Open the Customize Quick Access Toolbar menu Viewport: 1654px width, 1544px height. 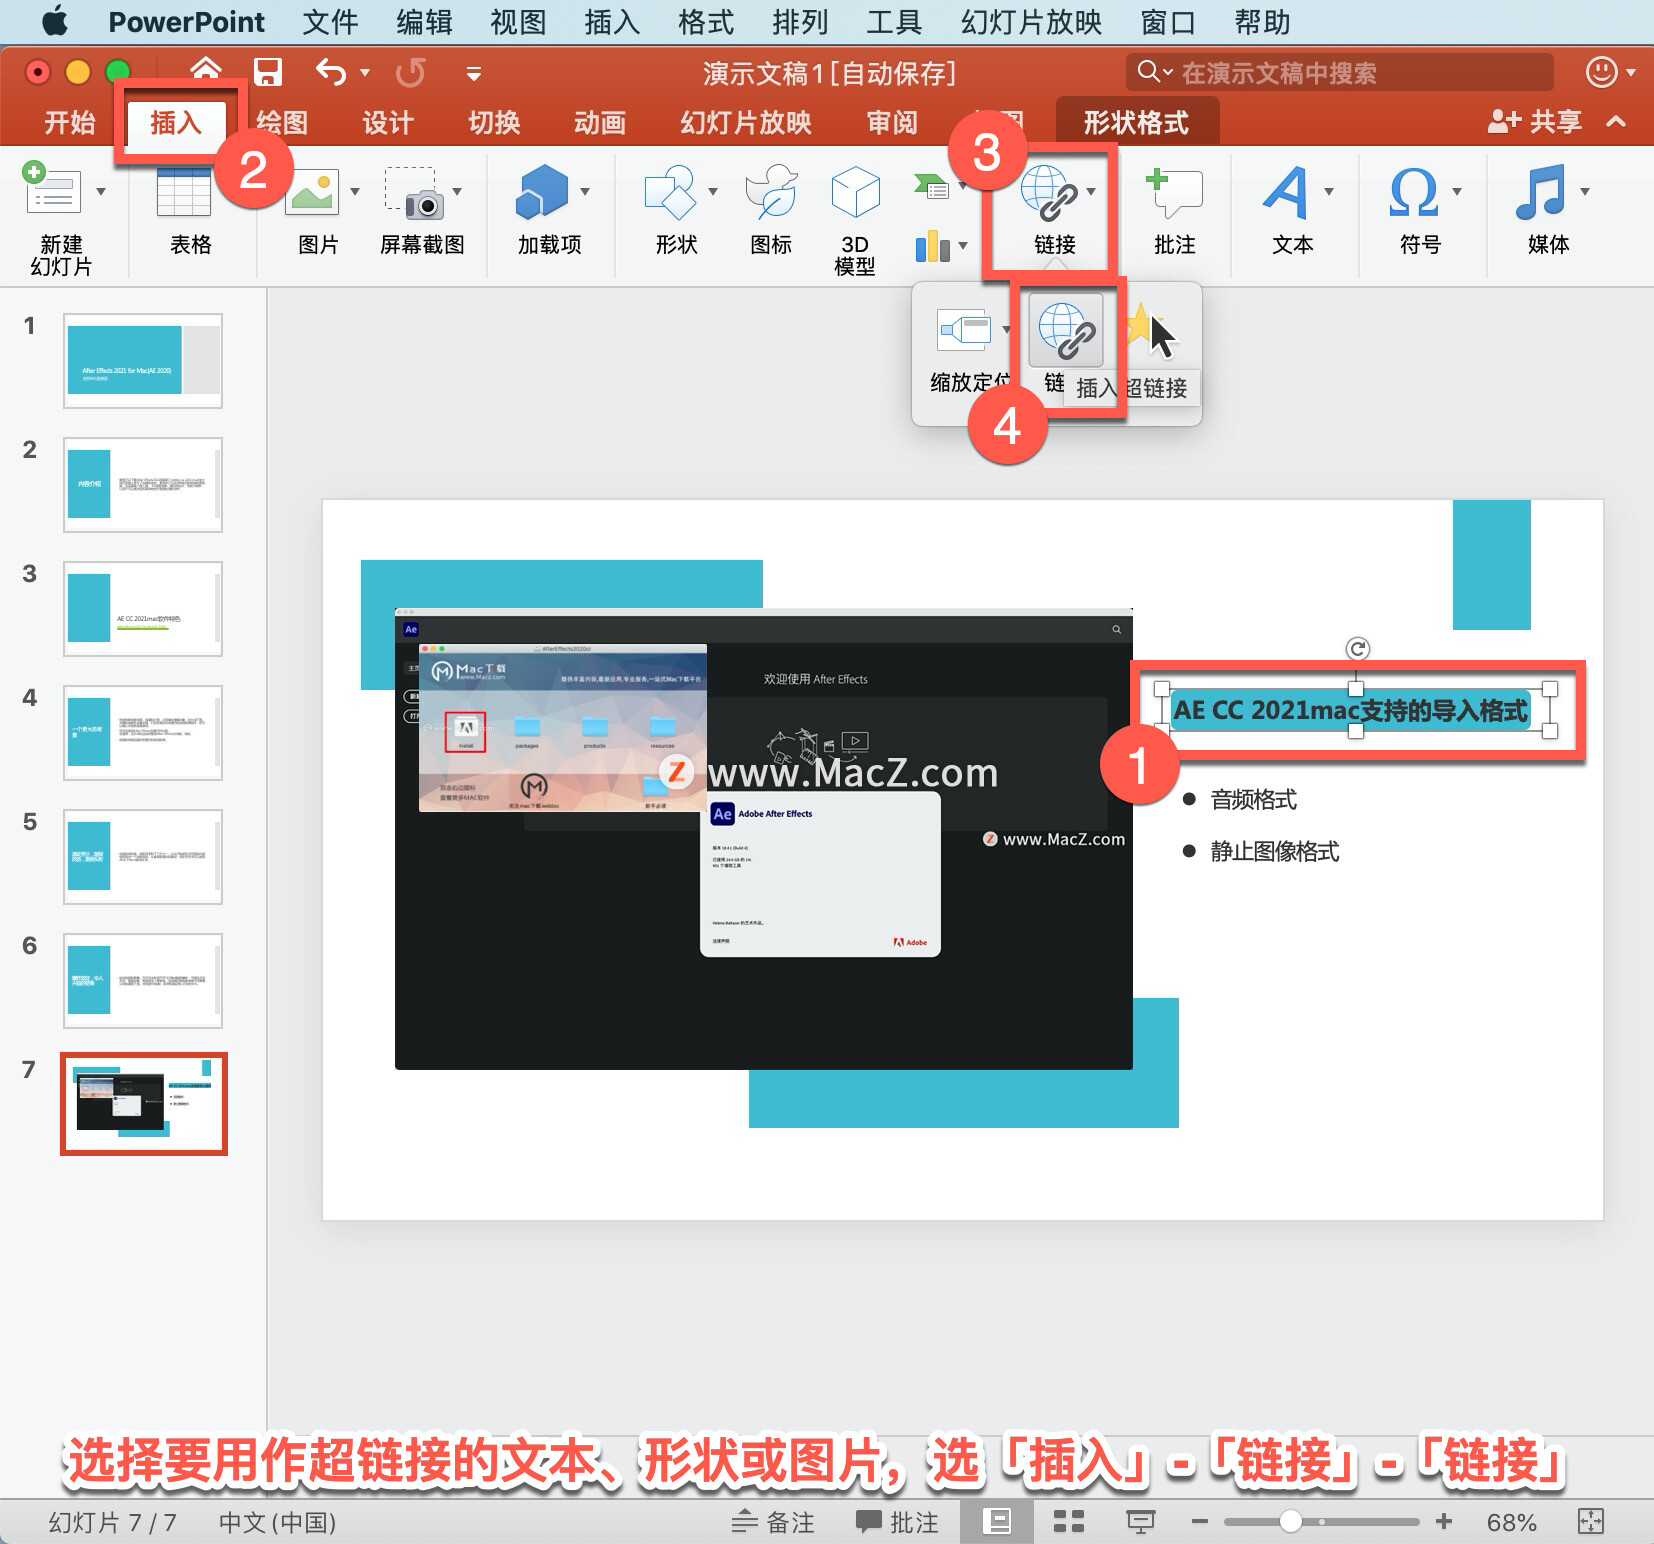(474, 73)
